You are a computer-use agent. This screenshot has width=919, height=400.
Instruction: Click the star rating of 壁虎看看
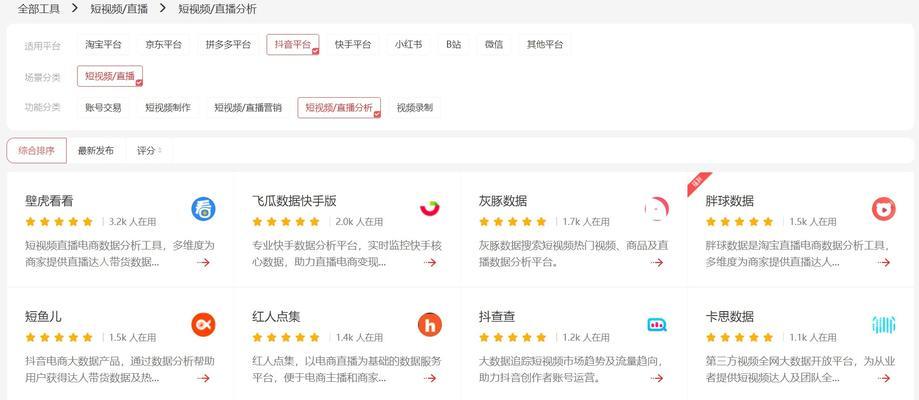[x=59, y=222]
